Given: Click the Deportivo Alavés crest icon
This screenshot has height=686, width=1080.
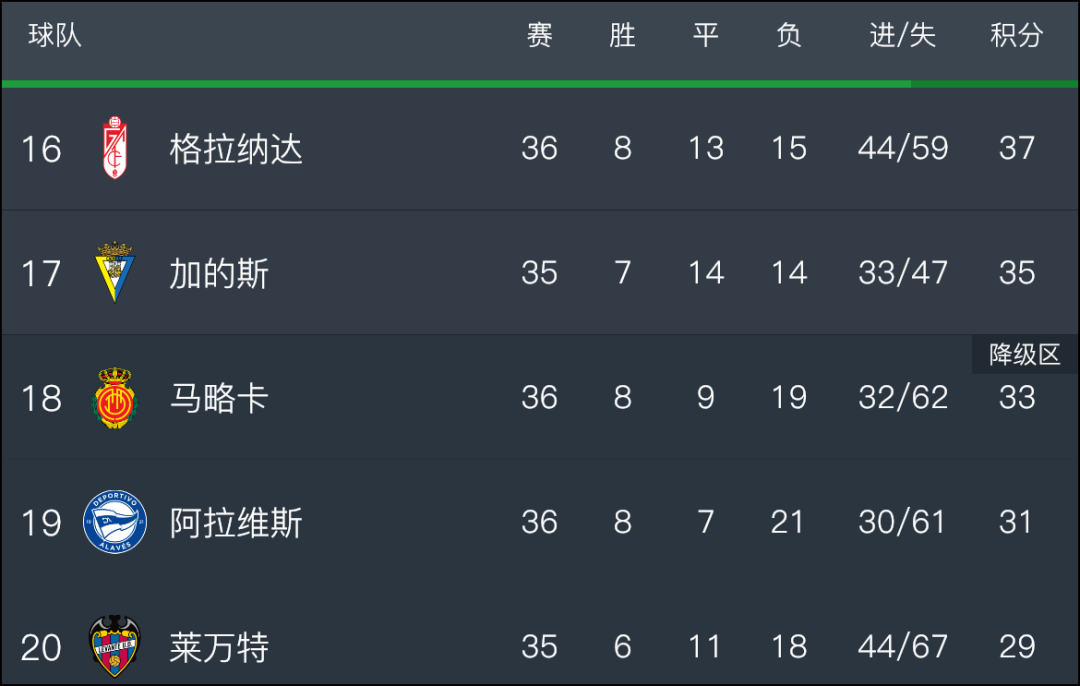Looking at the screenshot, I should pyautogui.click(x=114, y=522).
